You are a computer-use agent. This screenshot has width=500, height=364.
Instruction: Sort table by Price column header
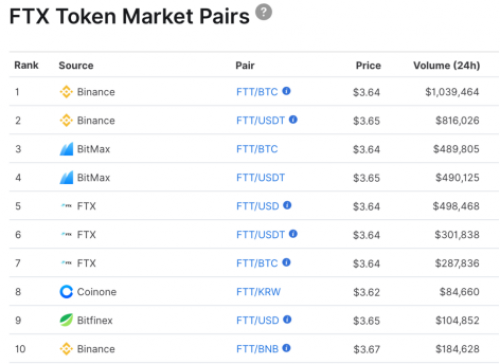pyautogui.click(x=368, y=65)
